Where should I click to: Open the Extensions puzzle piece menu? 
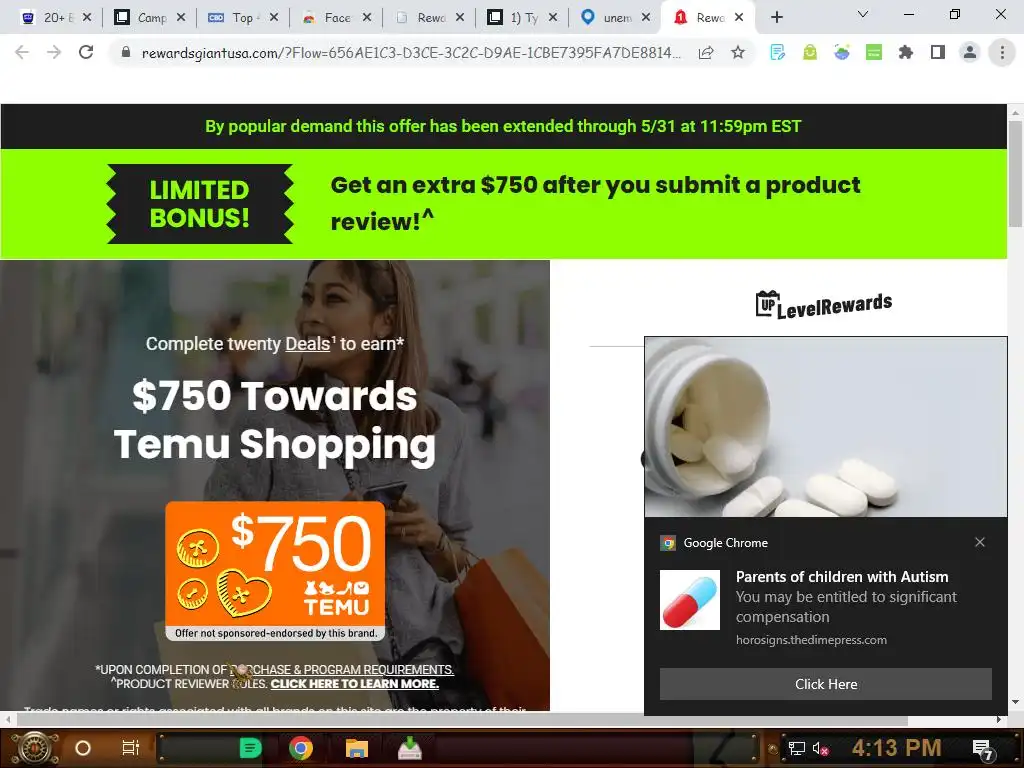click(906, 52)
